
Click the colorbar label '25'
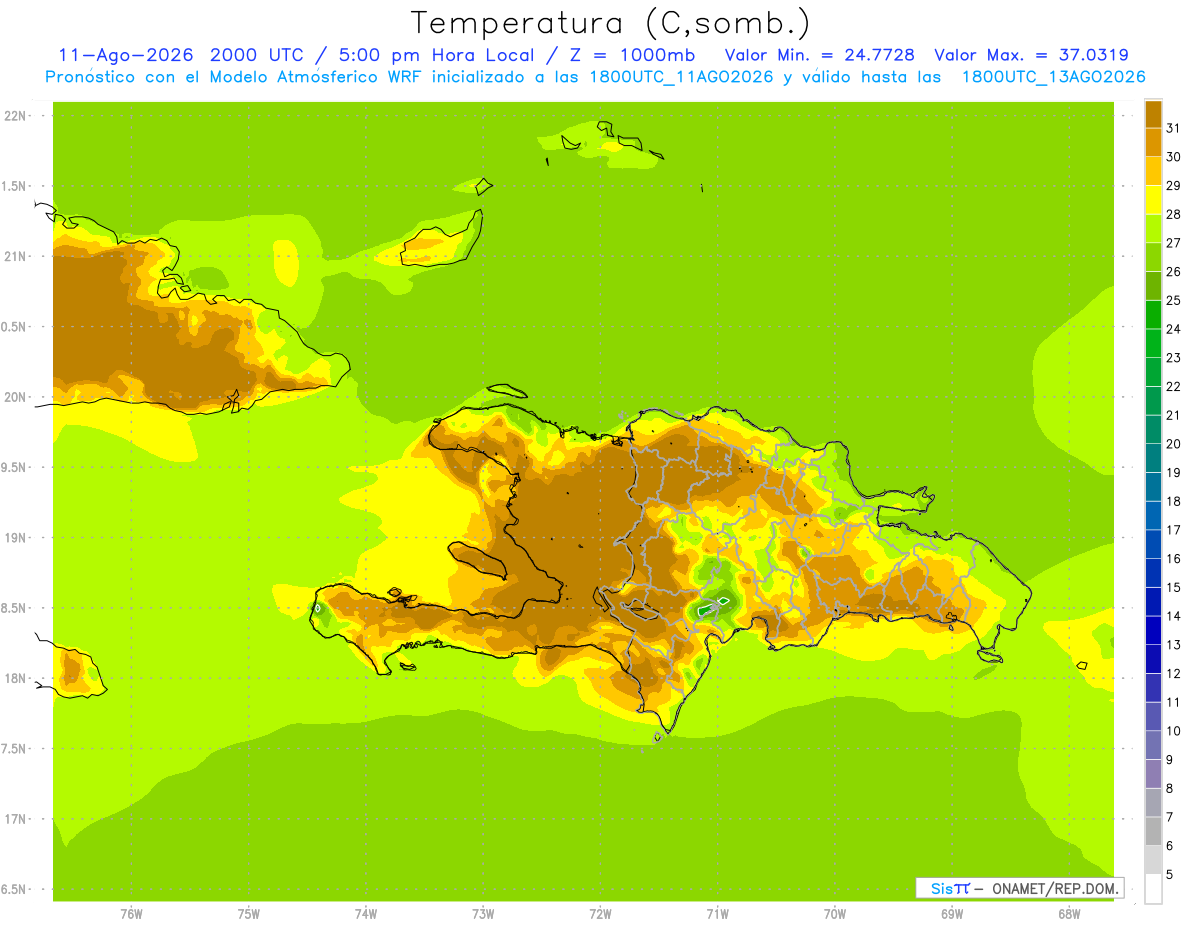pyautogui.click(x=1173, y=300)
